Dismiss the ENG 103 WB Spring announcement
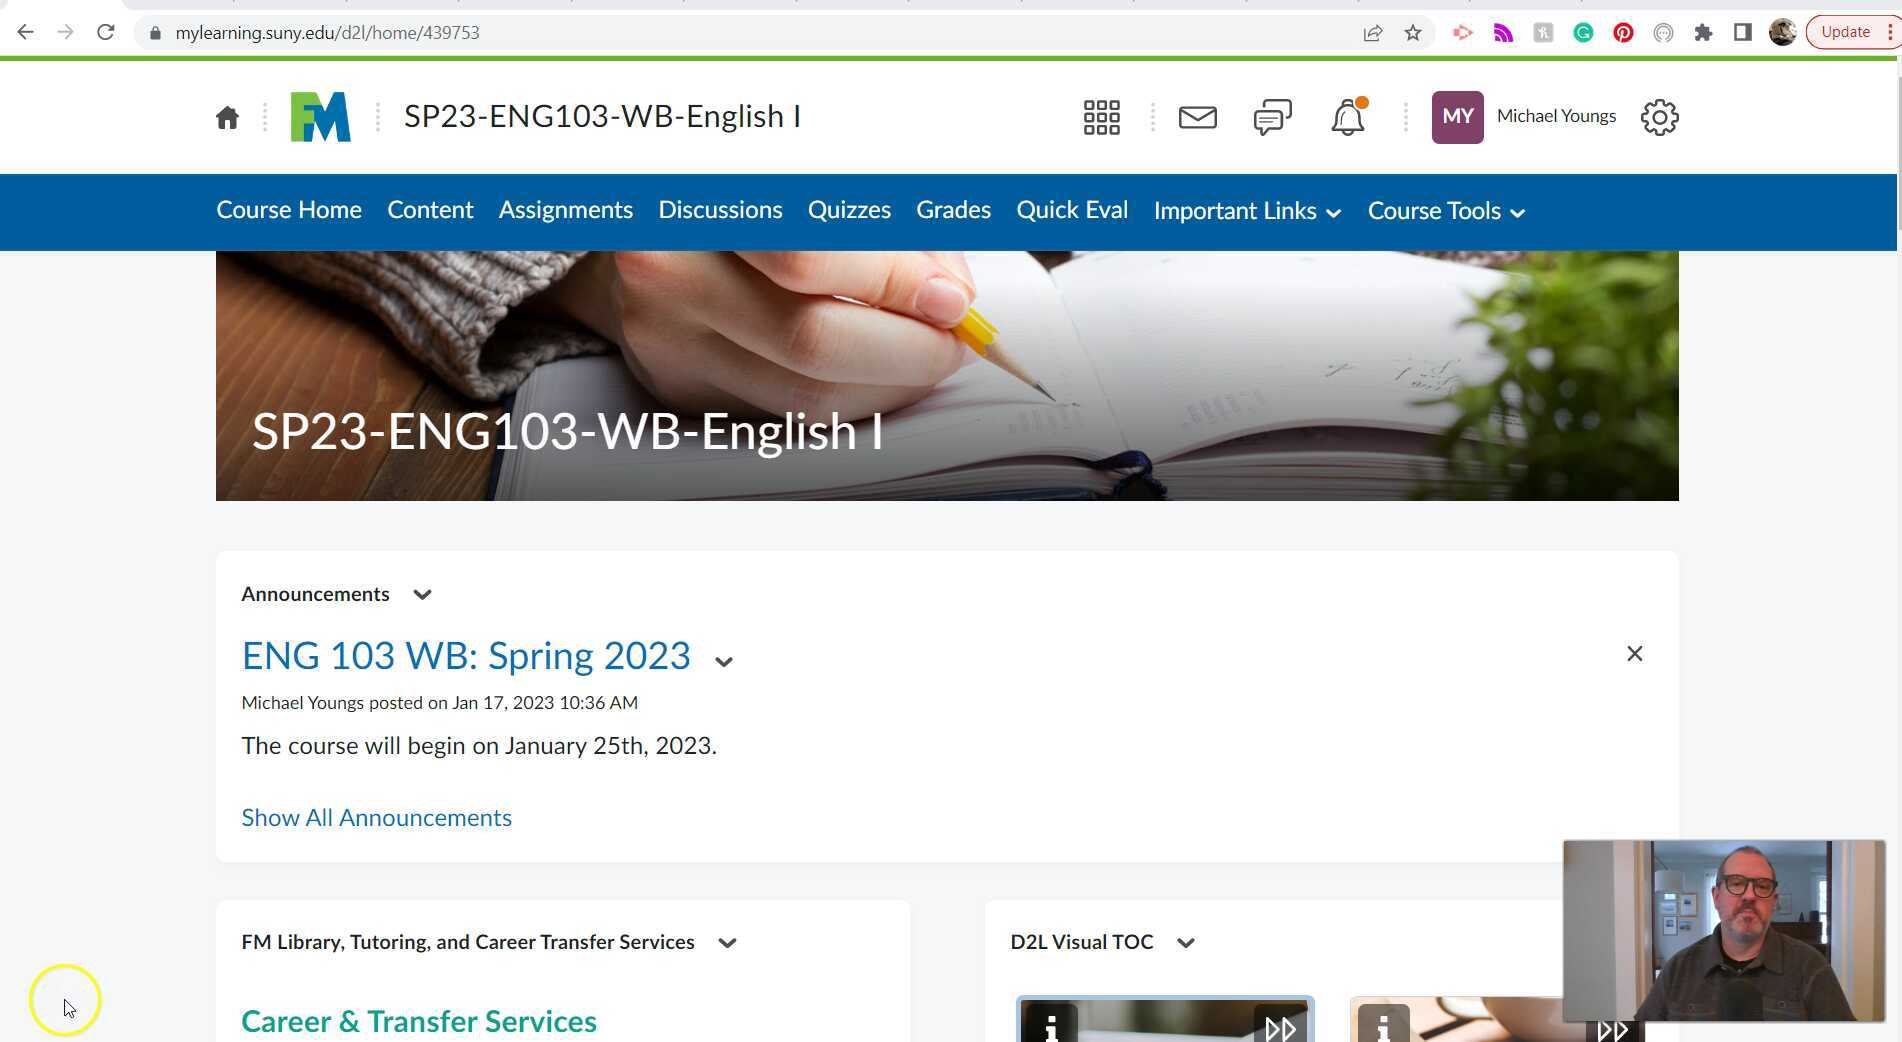1902x1042 pixels. pyautogui.click(x=1635, y=653)
